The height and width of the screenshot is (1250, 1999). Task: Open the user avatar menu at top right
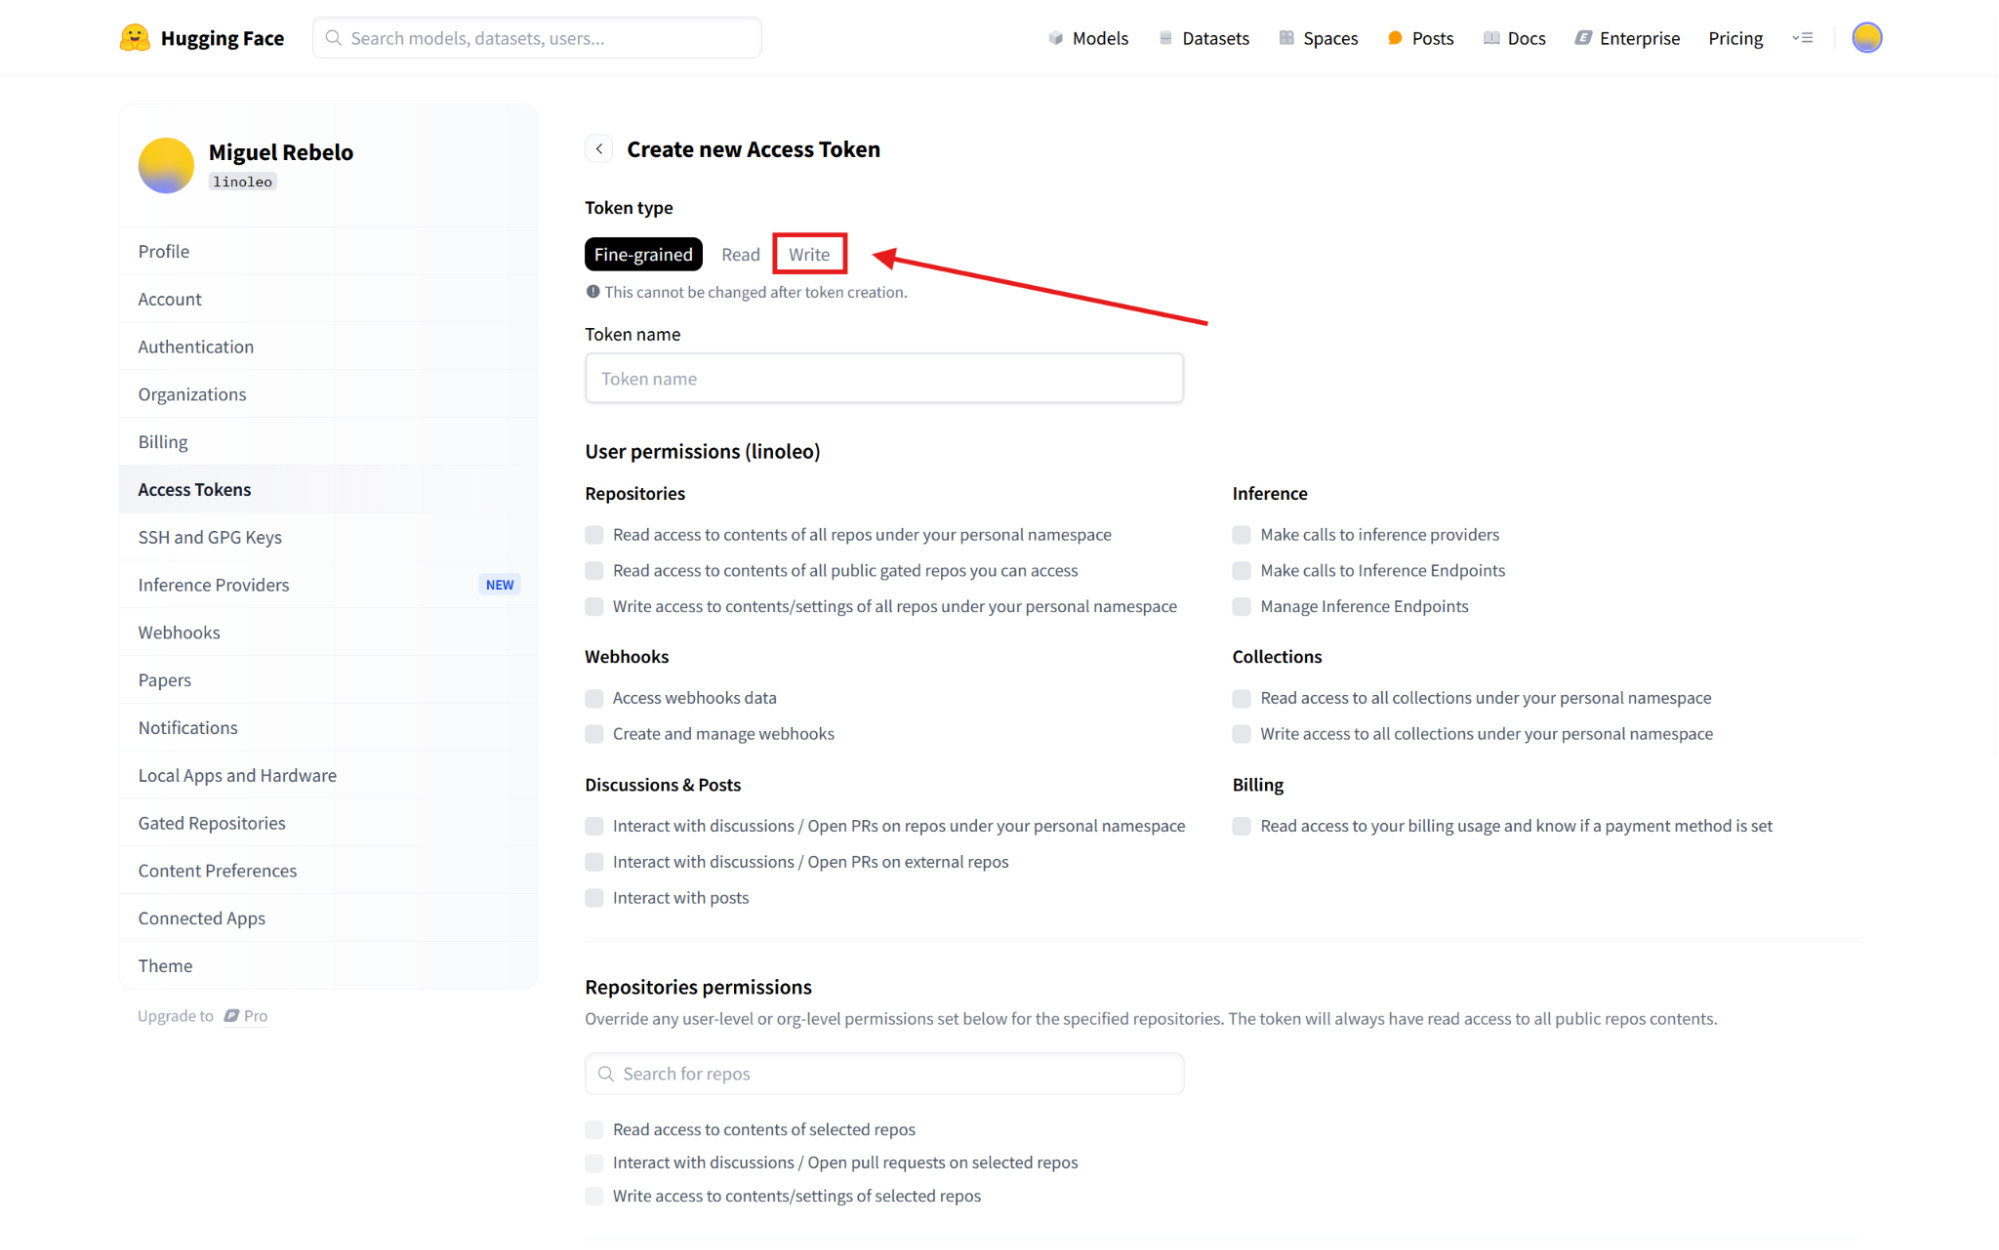click(1866, 38)
